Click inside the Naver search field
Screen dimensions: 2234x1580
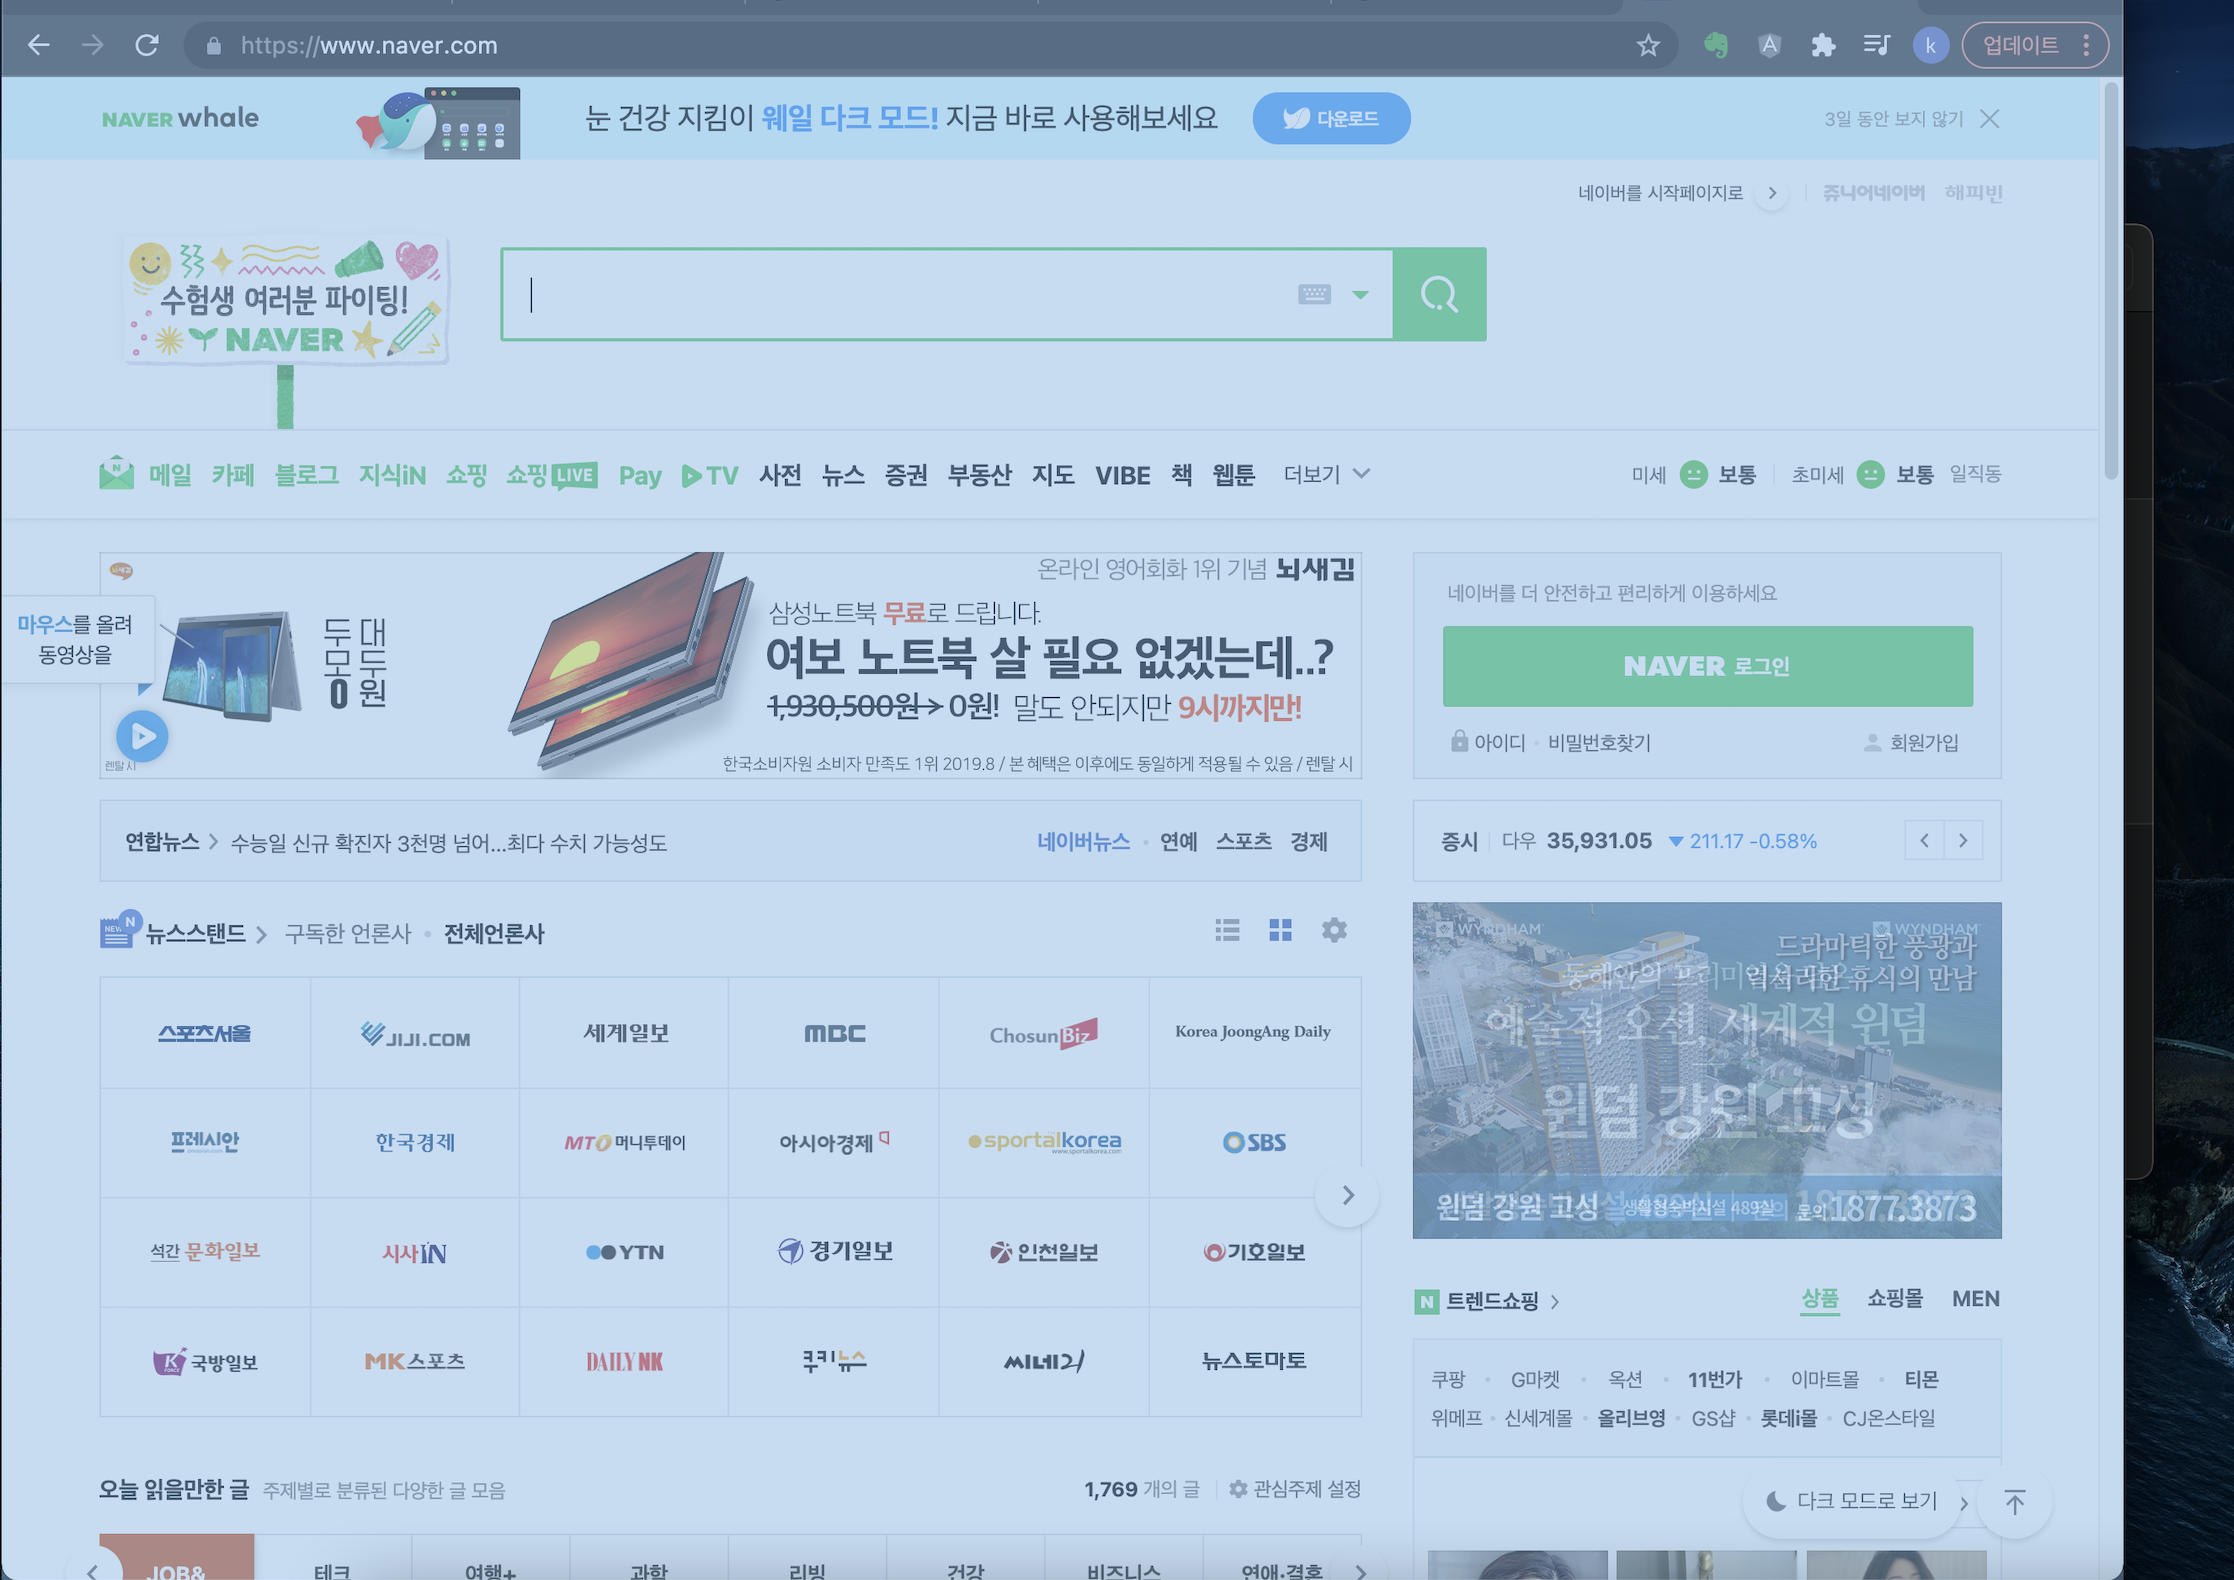click(x=900, y=294)
